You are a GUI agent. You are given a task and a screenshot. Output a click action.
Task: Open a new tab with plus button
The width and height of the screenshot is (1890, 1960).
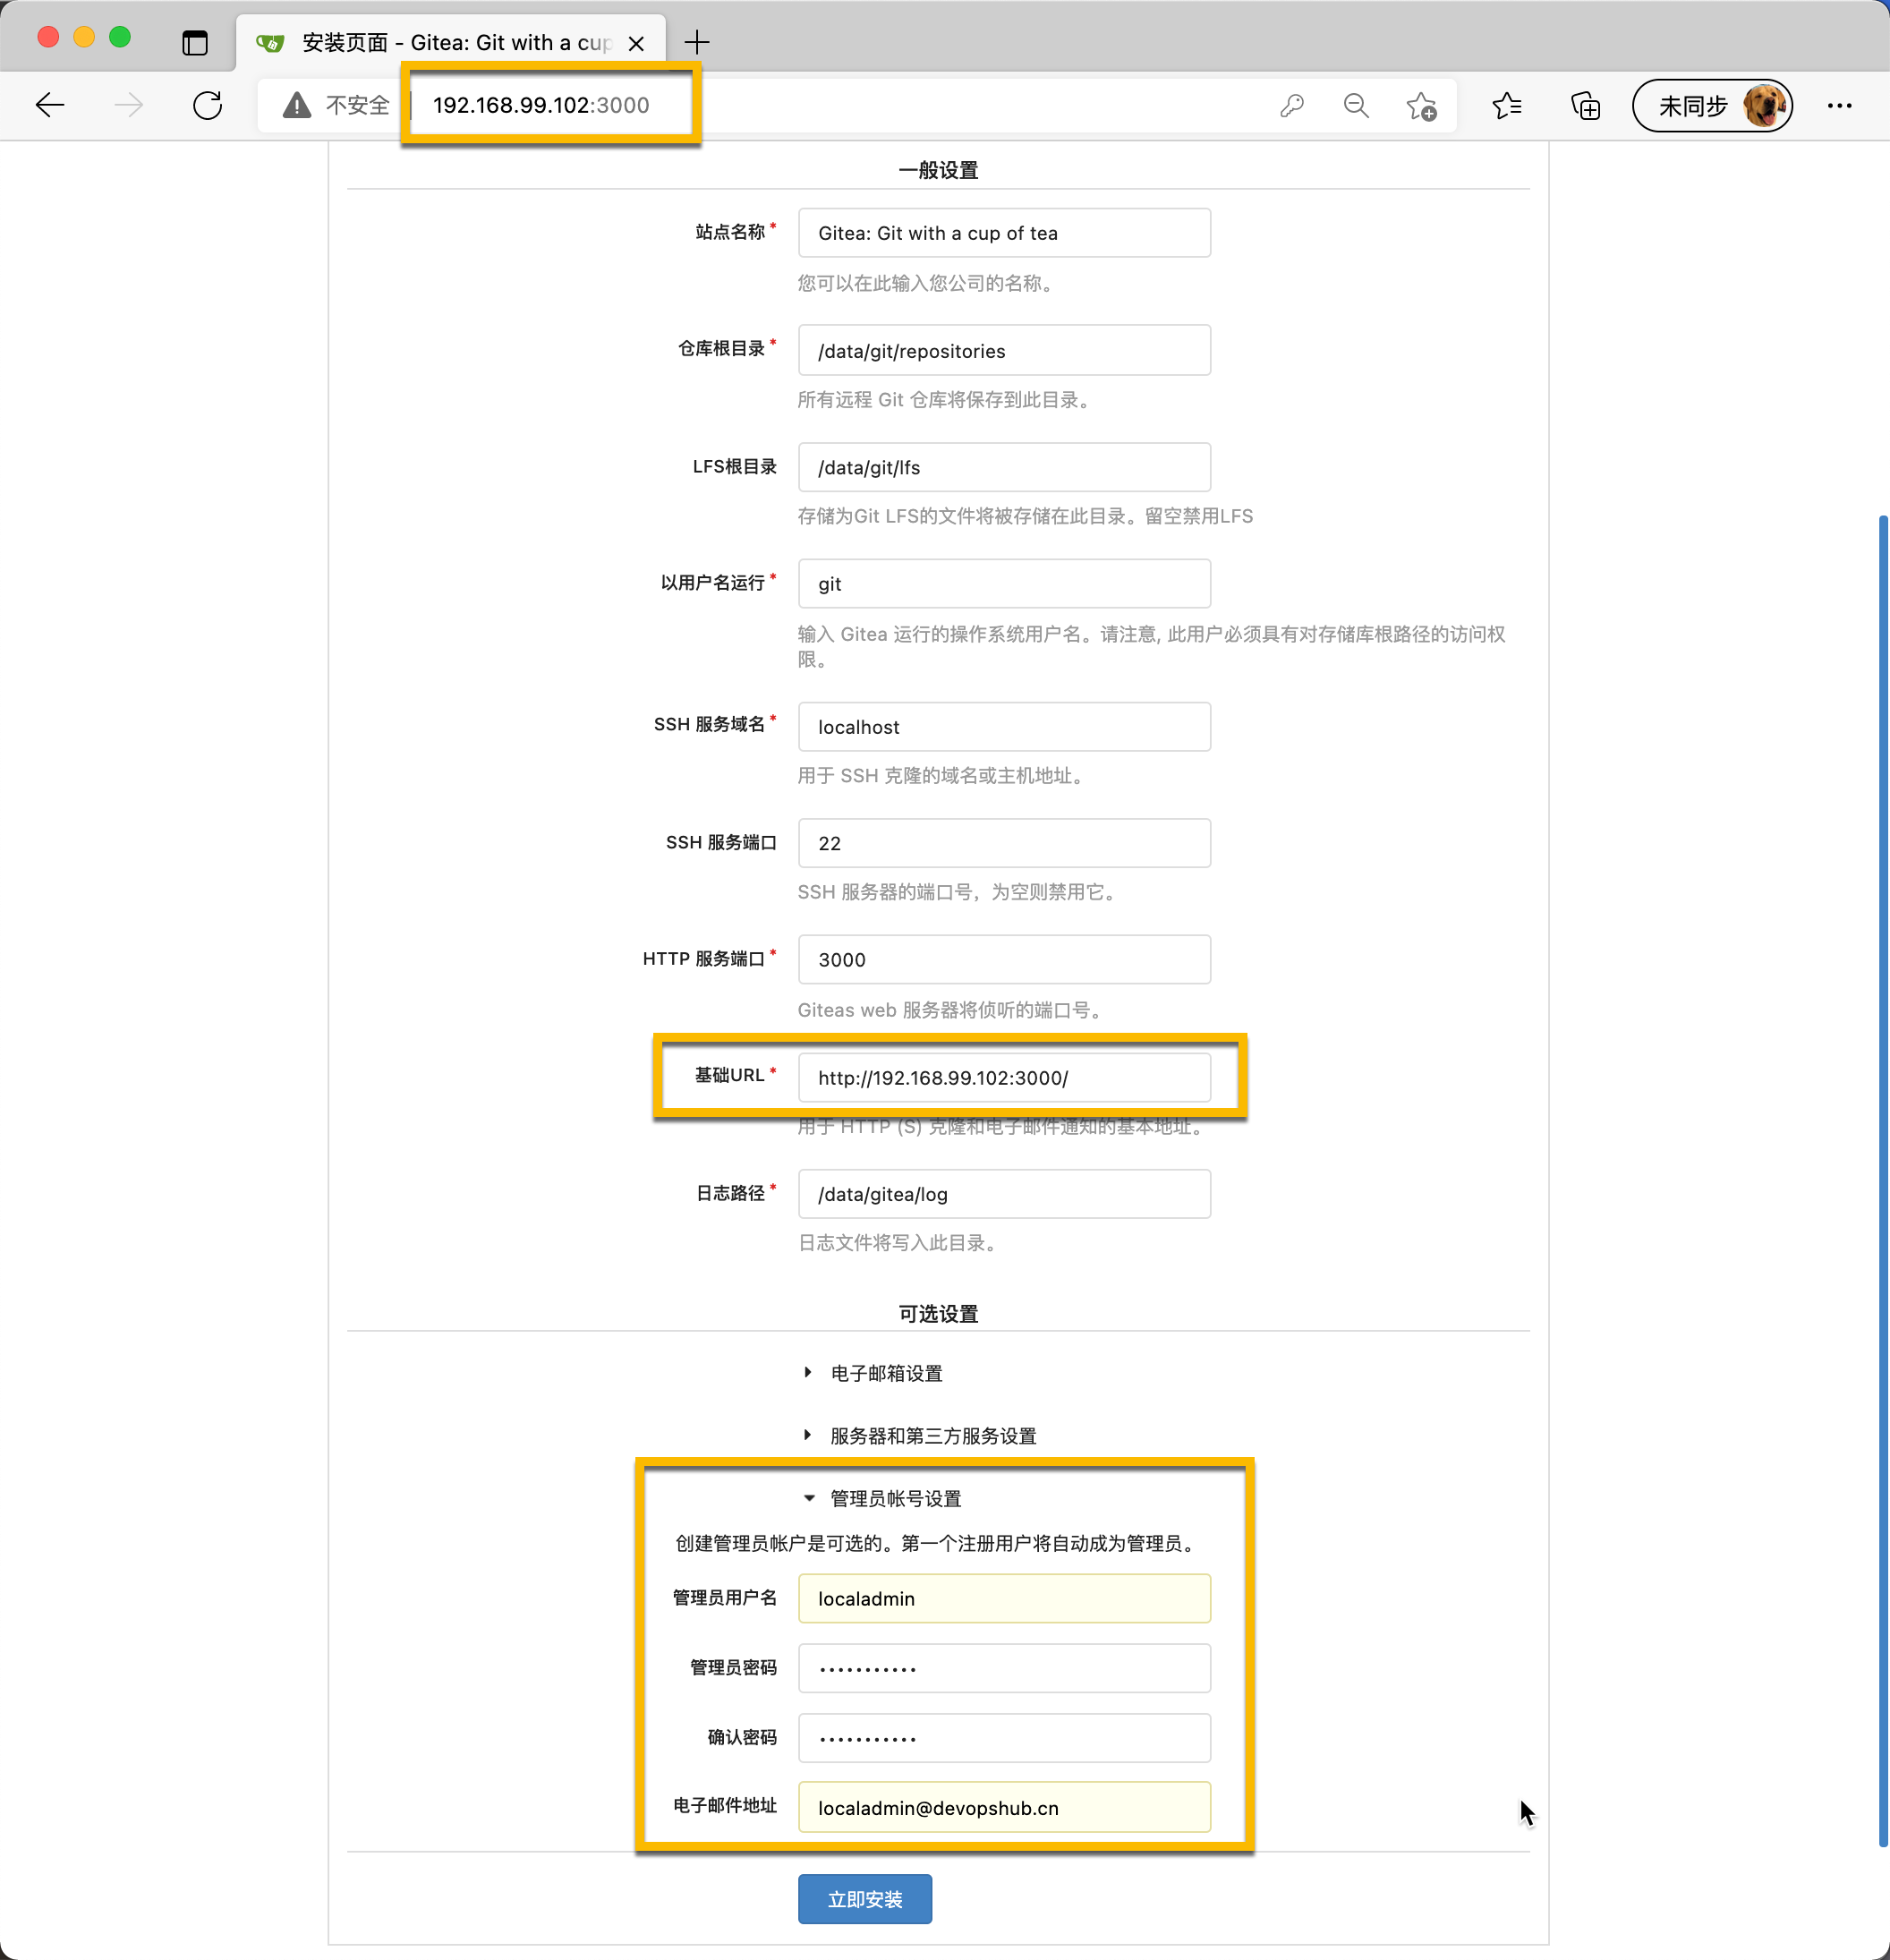tap(697, 42)
